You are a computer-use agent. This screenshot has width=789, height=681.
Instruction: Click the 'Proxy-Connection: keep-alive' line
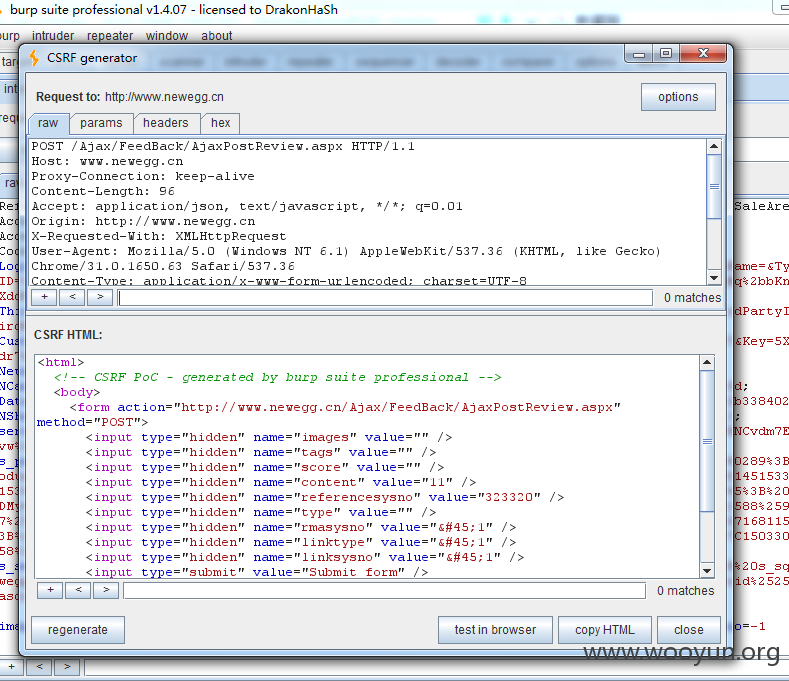click(143, 176)
